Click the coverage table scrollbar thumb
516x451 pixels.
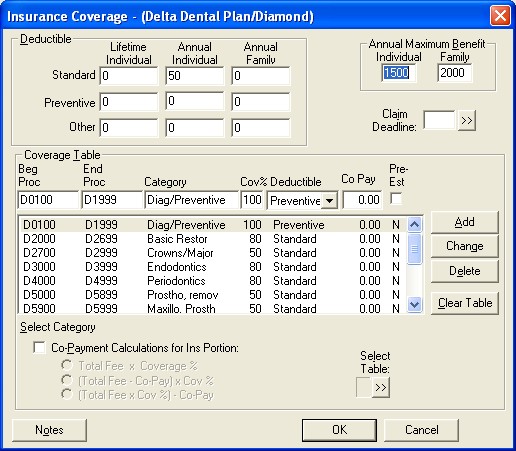(414, 248)
